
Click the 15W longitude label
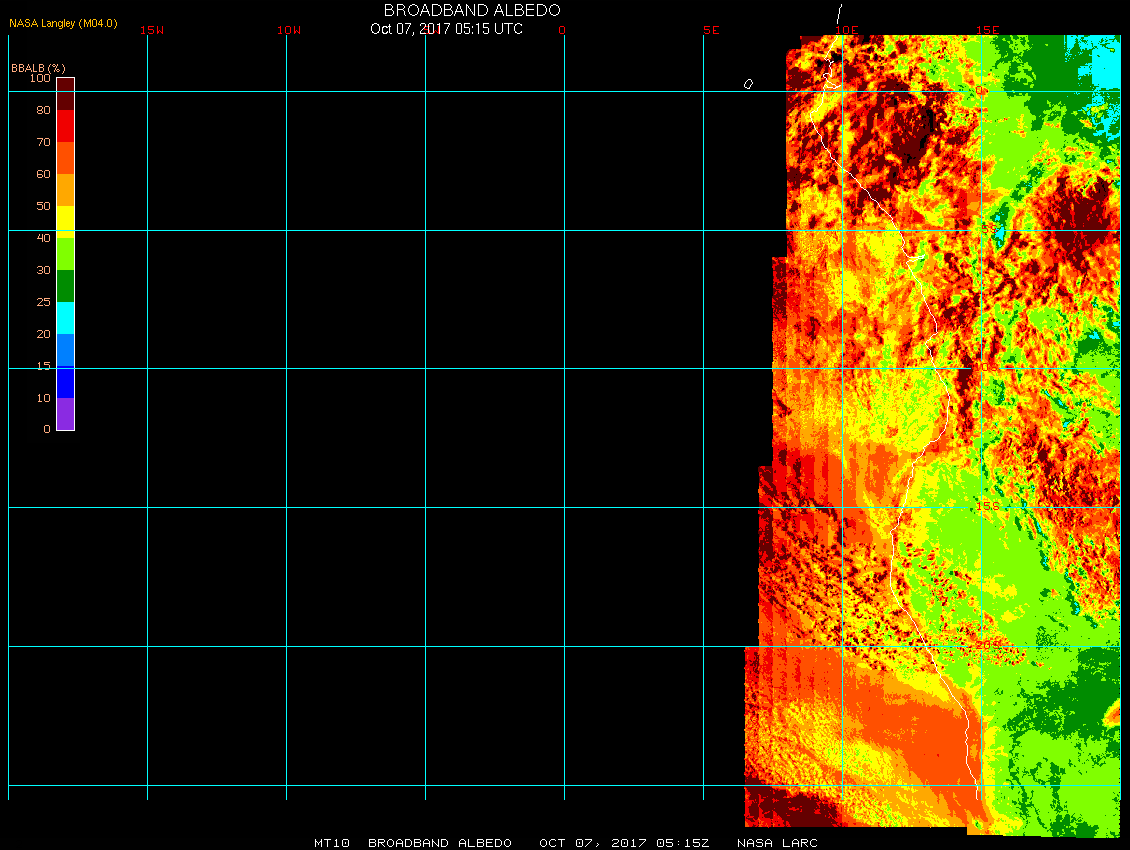[x=152, y=30]
